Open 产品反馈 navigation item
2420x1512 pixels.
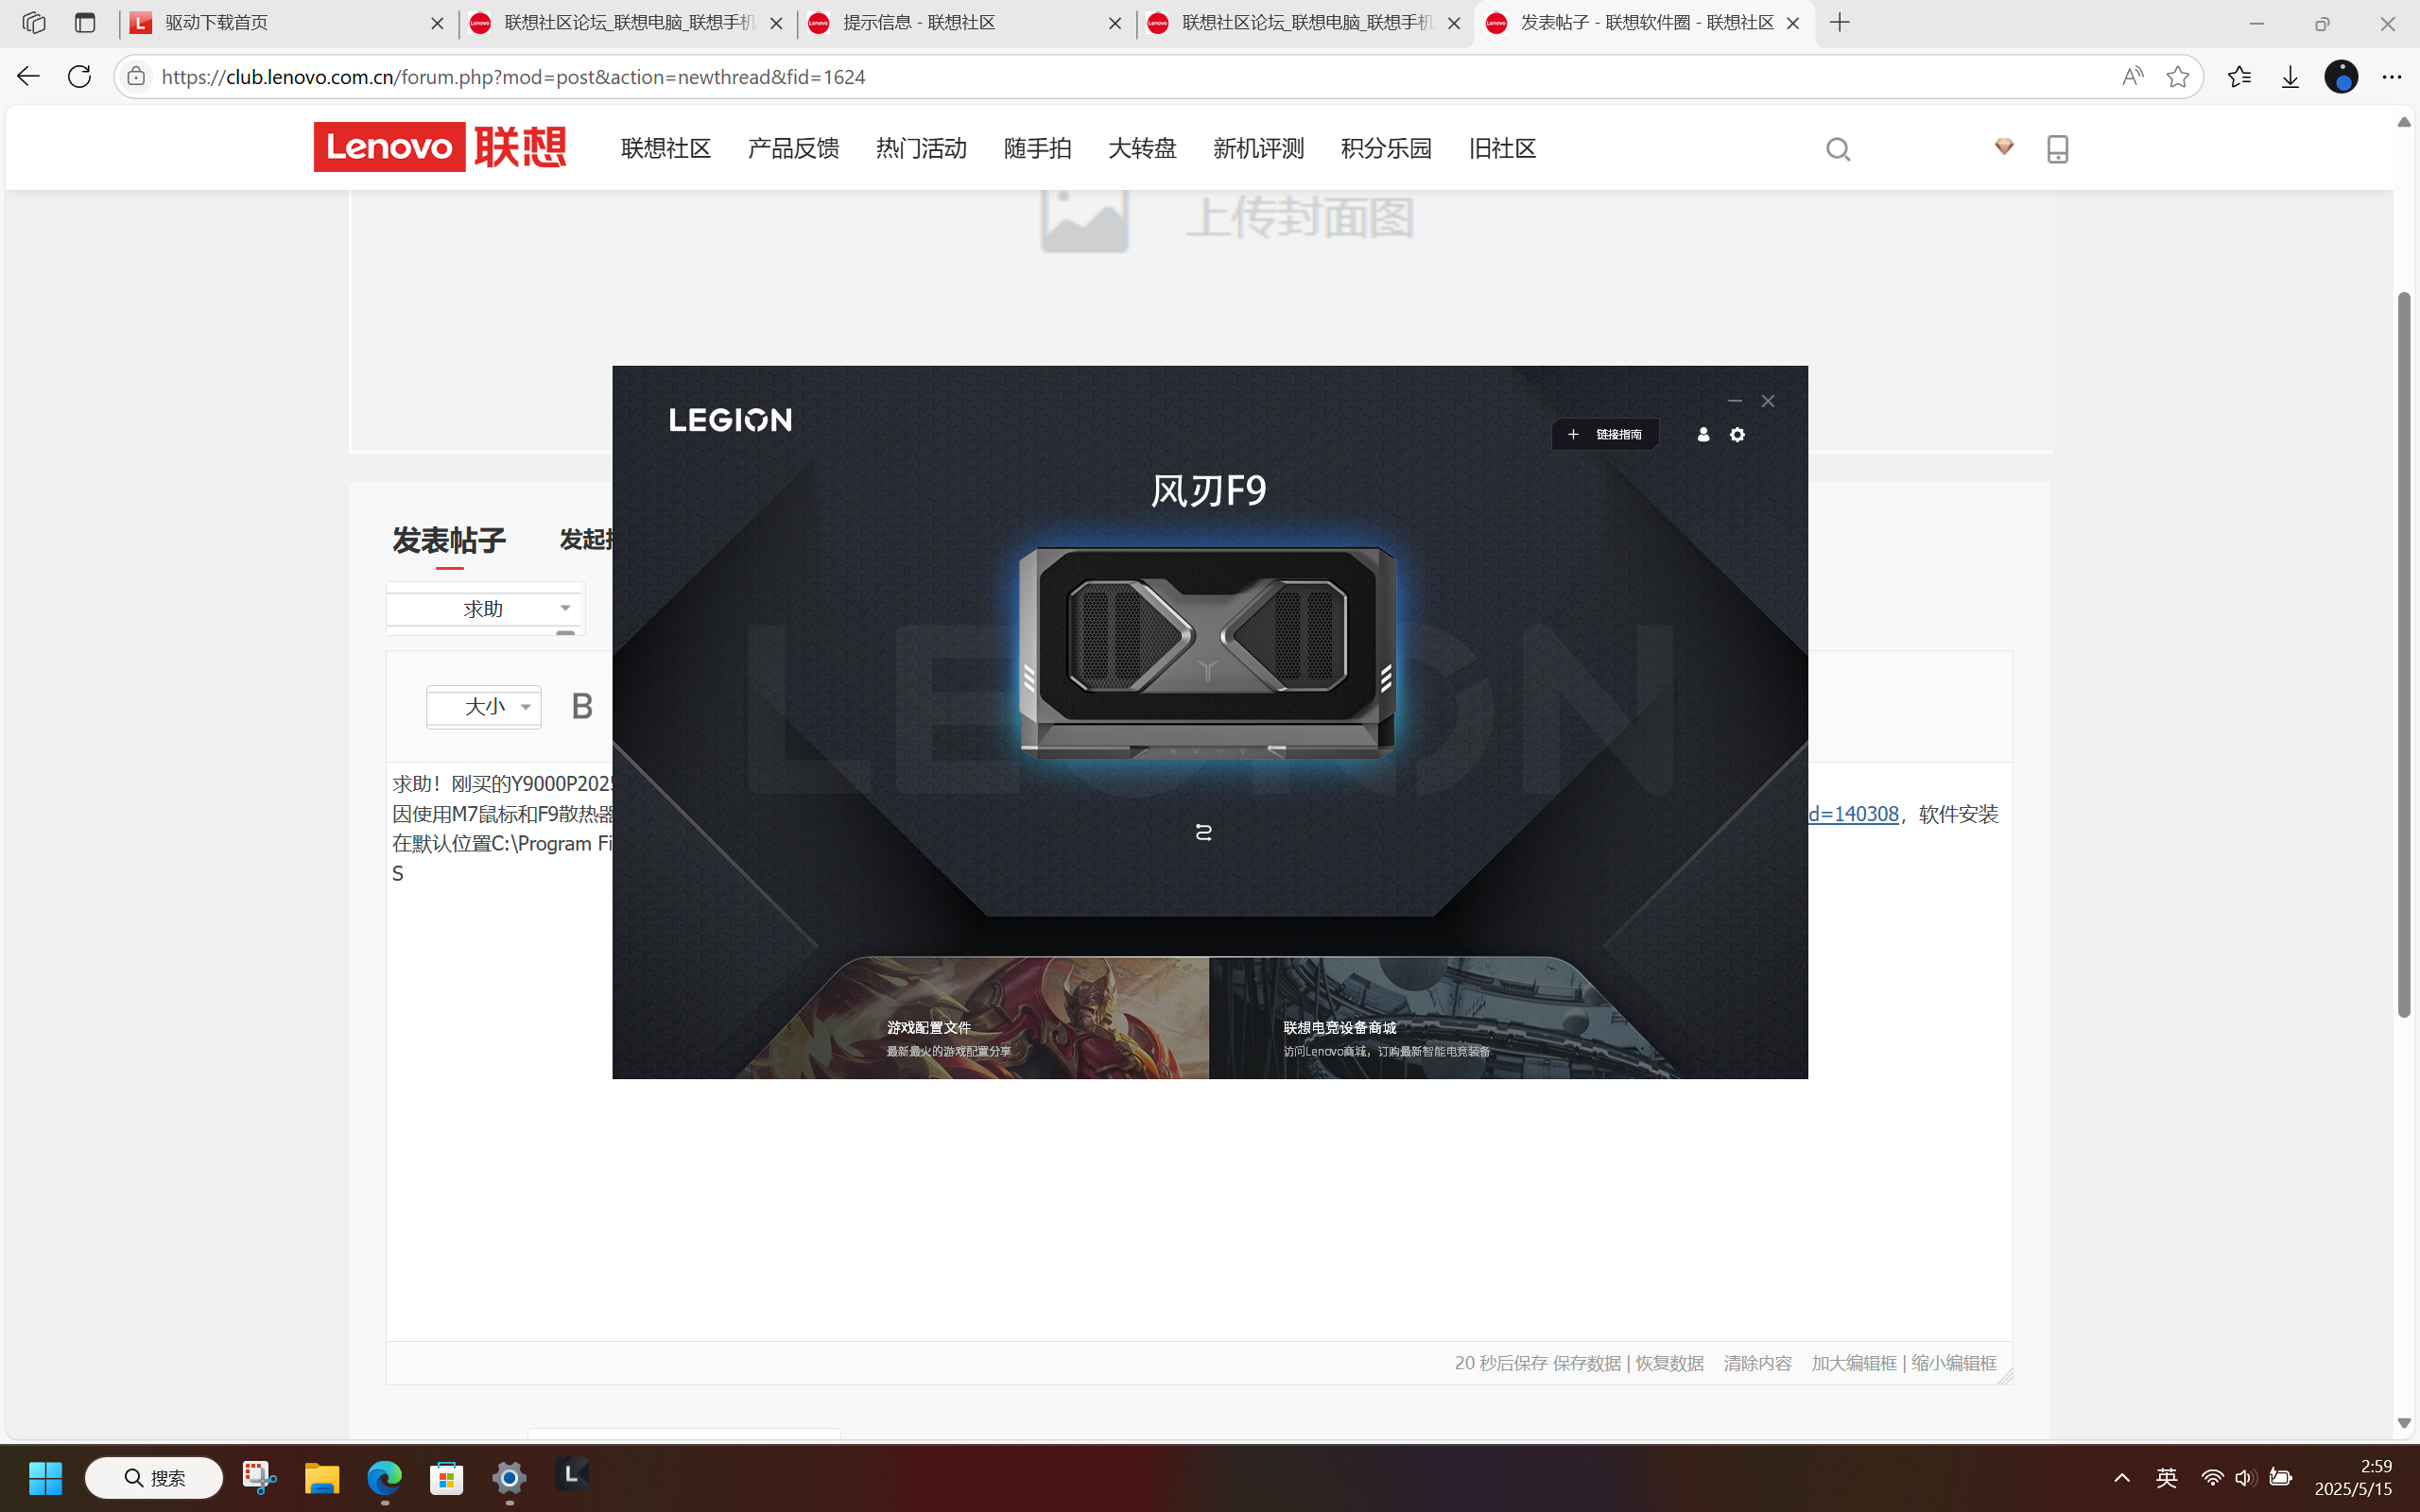pos(793,149)
